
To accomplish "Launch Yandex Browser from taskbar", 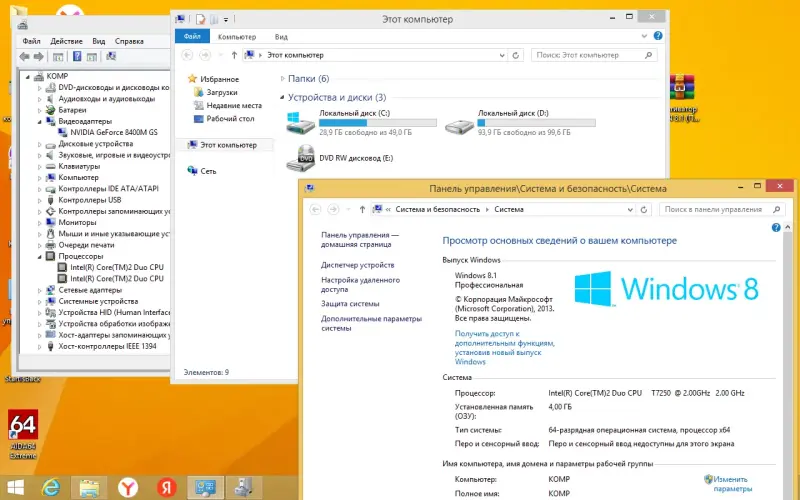I will (x=128, y=488).
